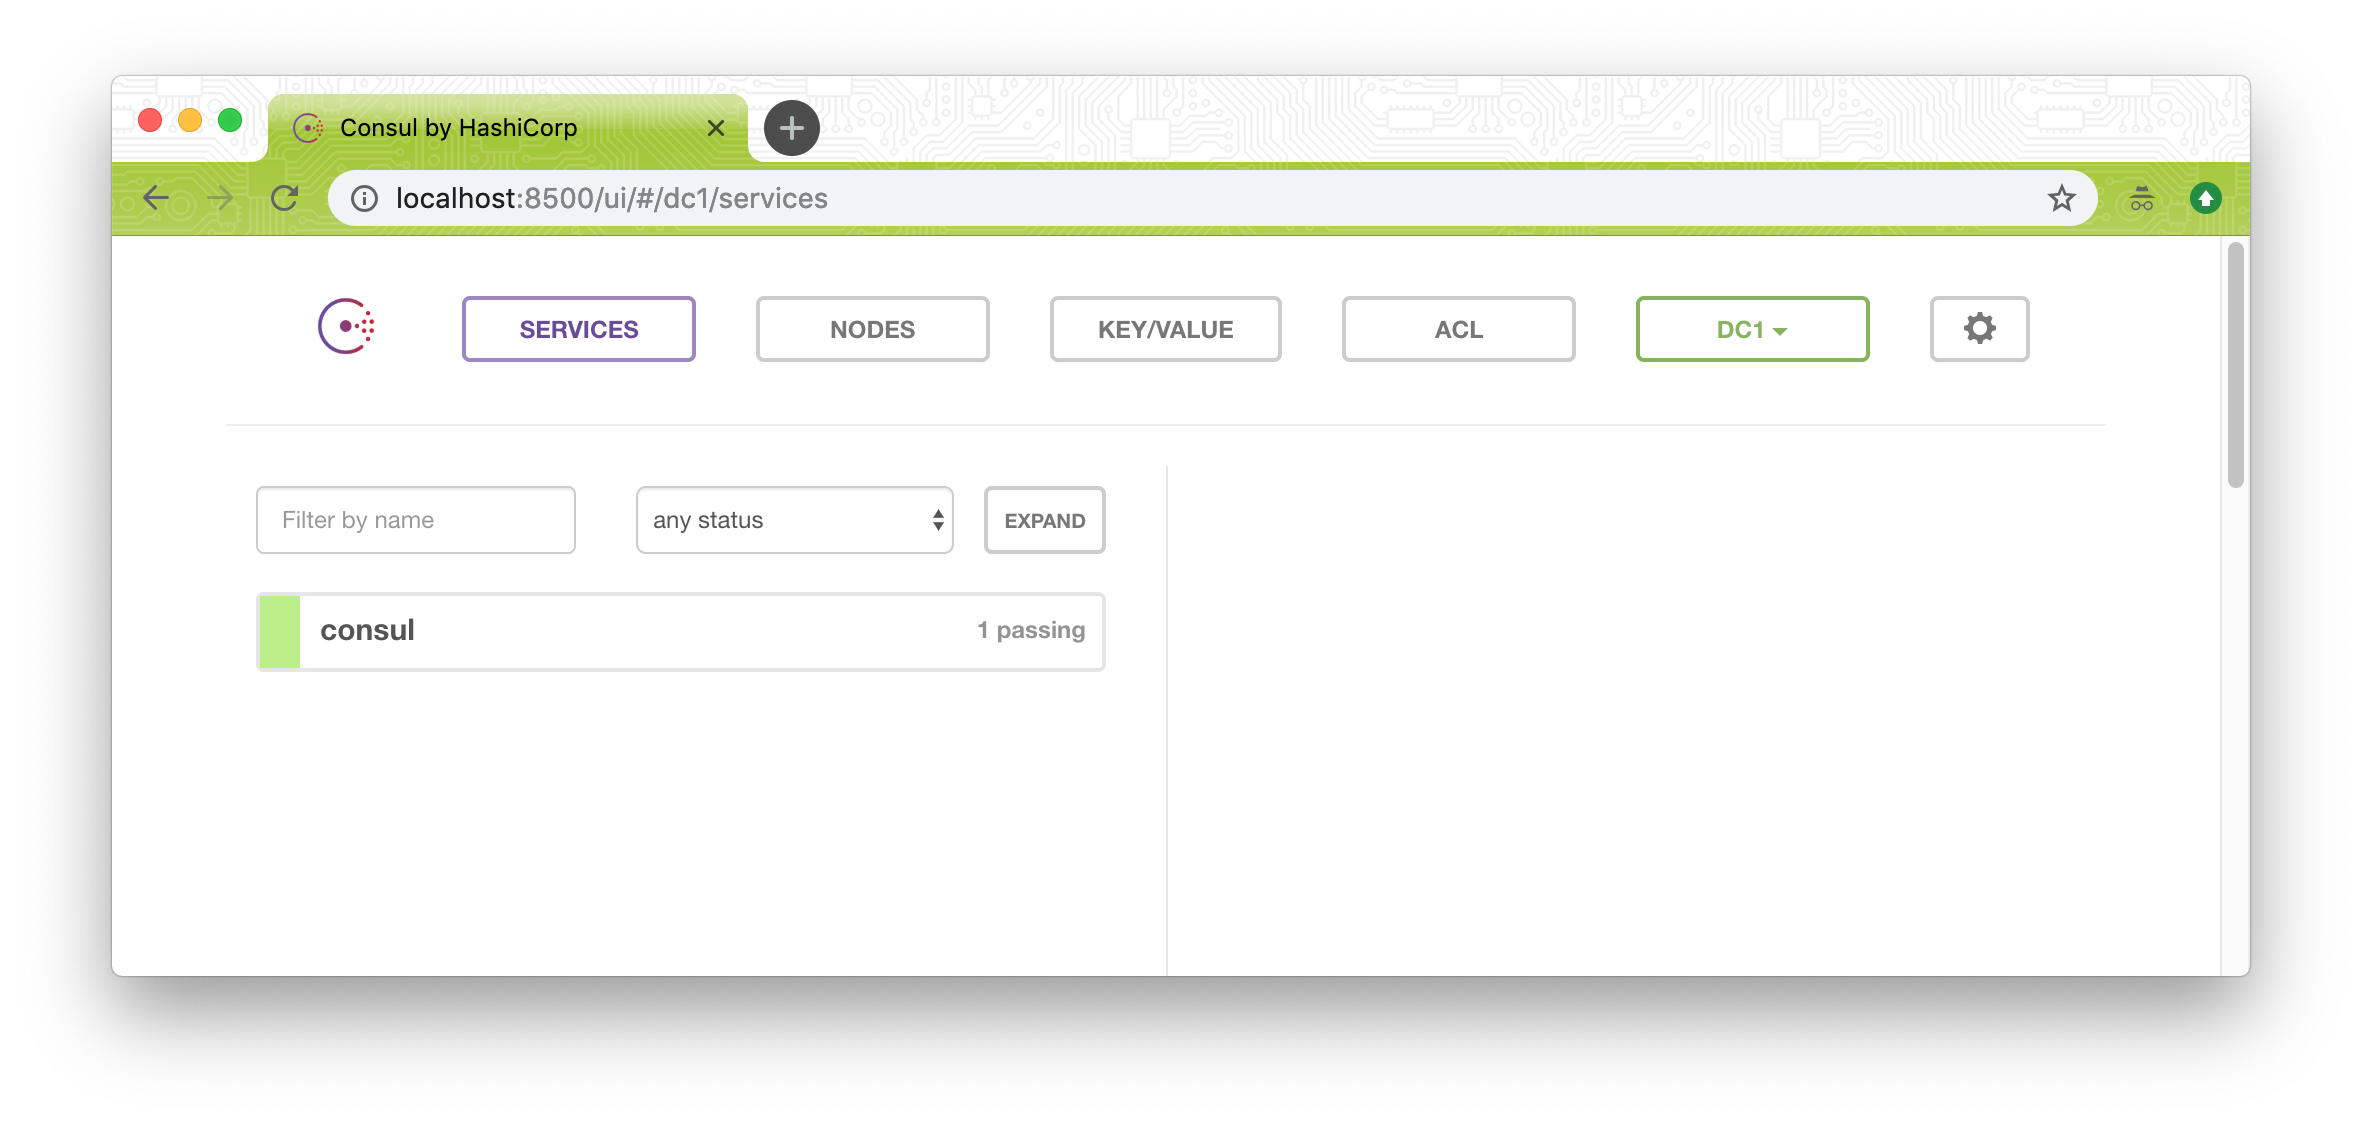Bookmark page with the star icon
Screen dimensions: 2362x1124
[x=2061, y=198]
